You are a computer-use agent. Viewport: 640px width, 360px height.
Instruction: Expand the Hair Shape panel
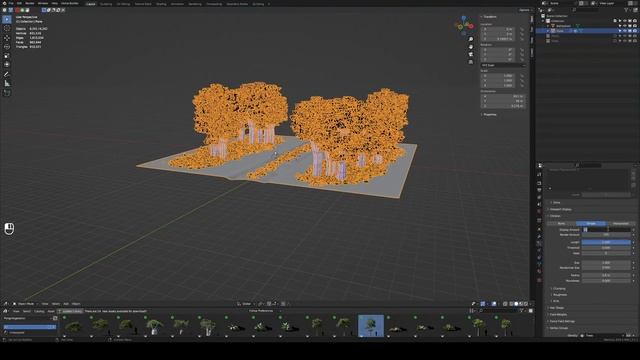[557, 308]
